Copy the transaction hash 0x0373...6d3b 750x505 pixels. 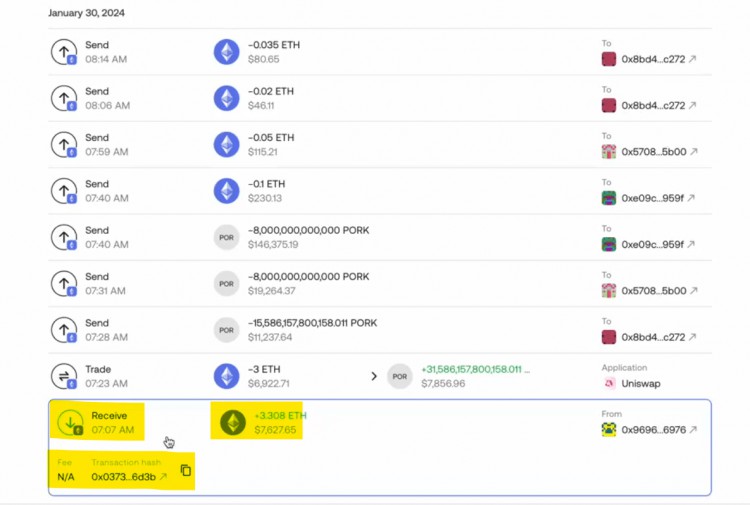coord(186,471)
